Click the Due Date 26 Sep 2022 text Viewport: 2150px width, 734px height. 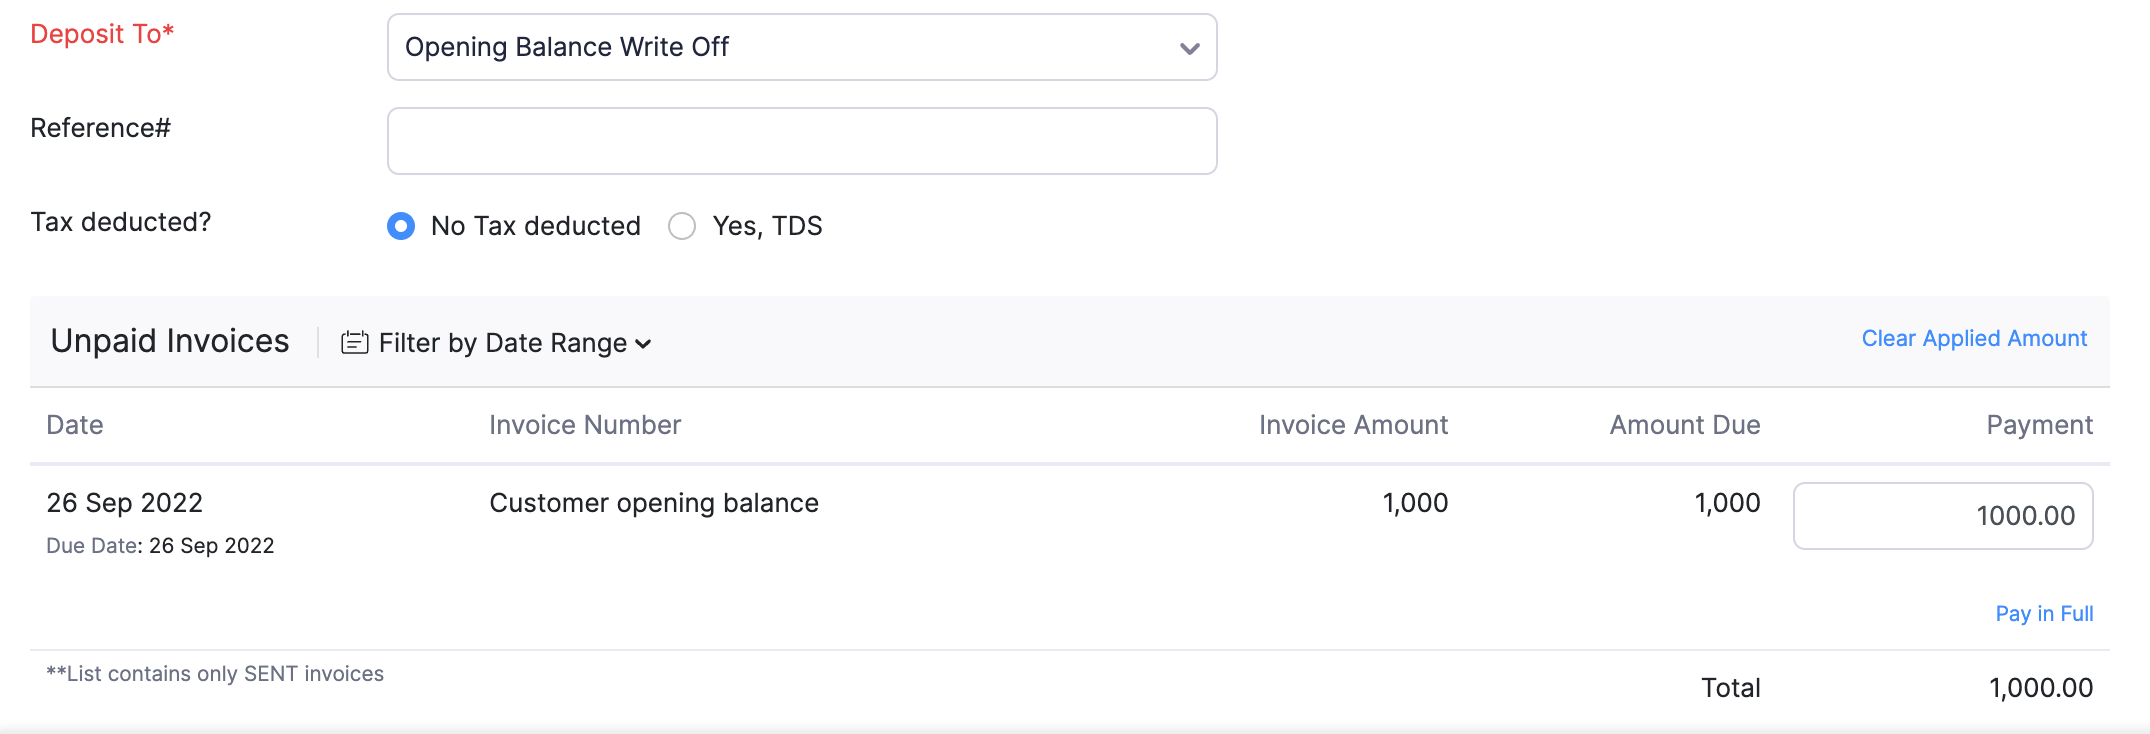(160, 546)
